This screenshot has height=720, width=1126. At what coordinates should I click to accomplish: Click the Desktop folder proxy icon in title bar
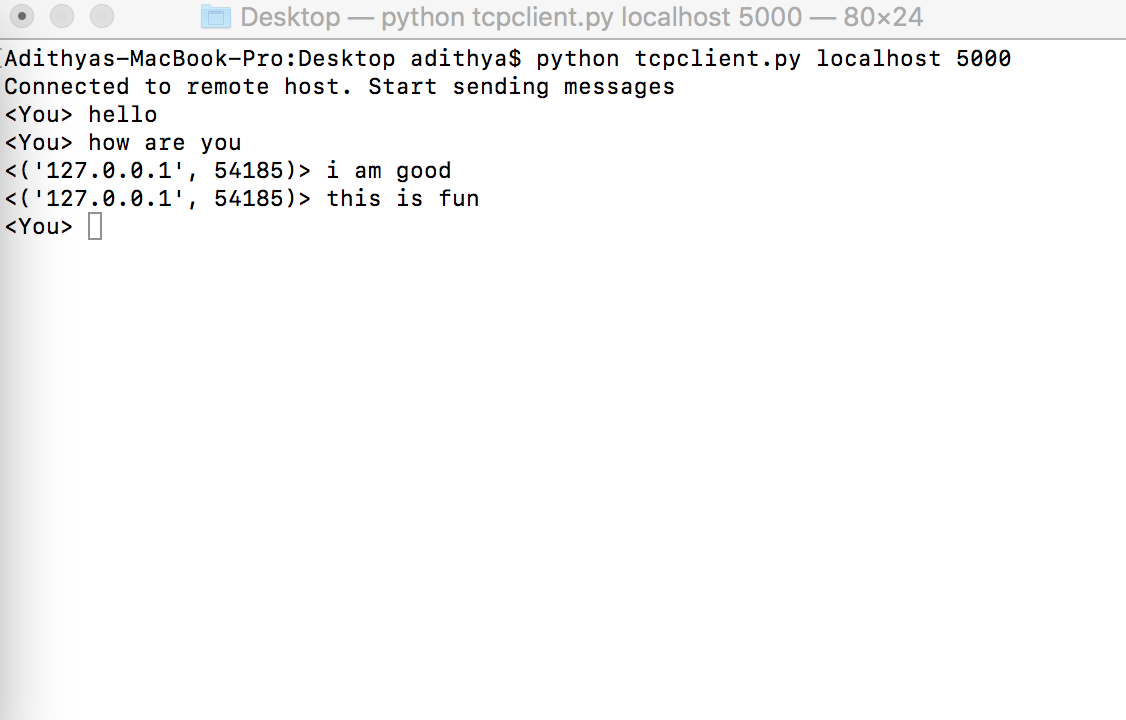pos(215,16)
